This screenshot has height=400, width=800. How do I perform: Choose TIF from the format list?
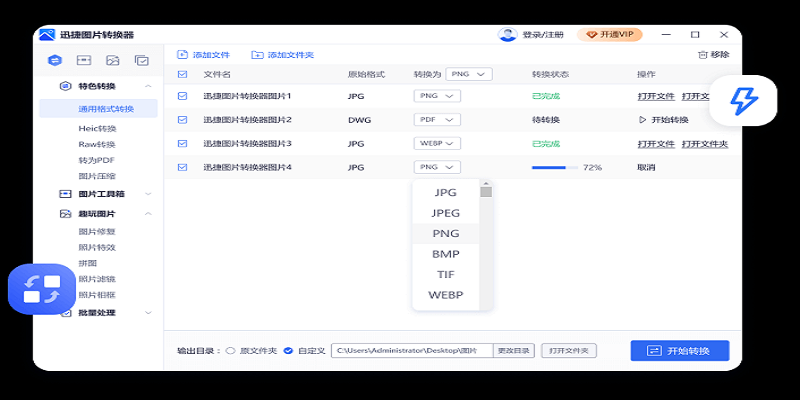pyautogui.click(x=445, y=274)
